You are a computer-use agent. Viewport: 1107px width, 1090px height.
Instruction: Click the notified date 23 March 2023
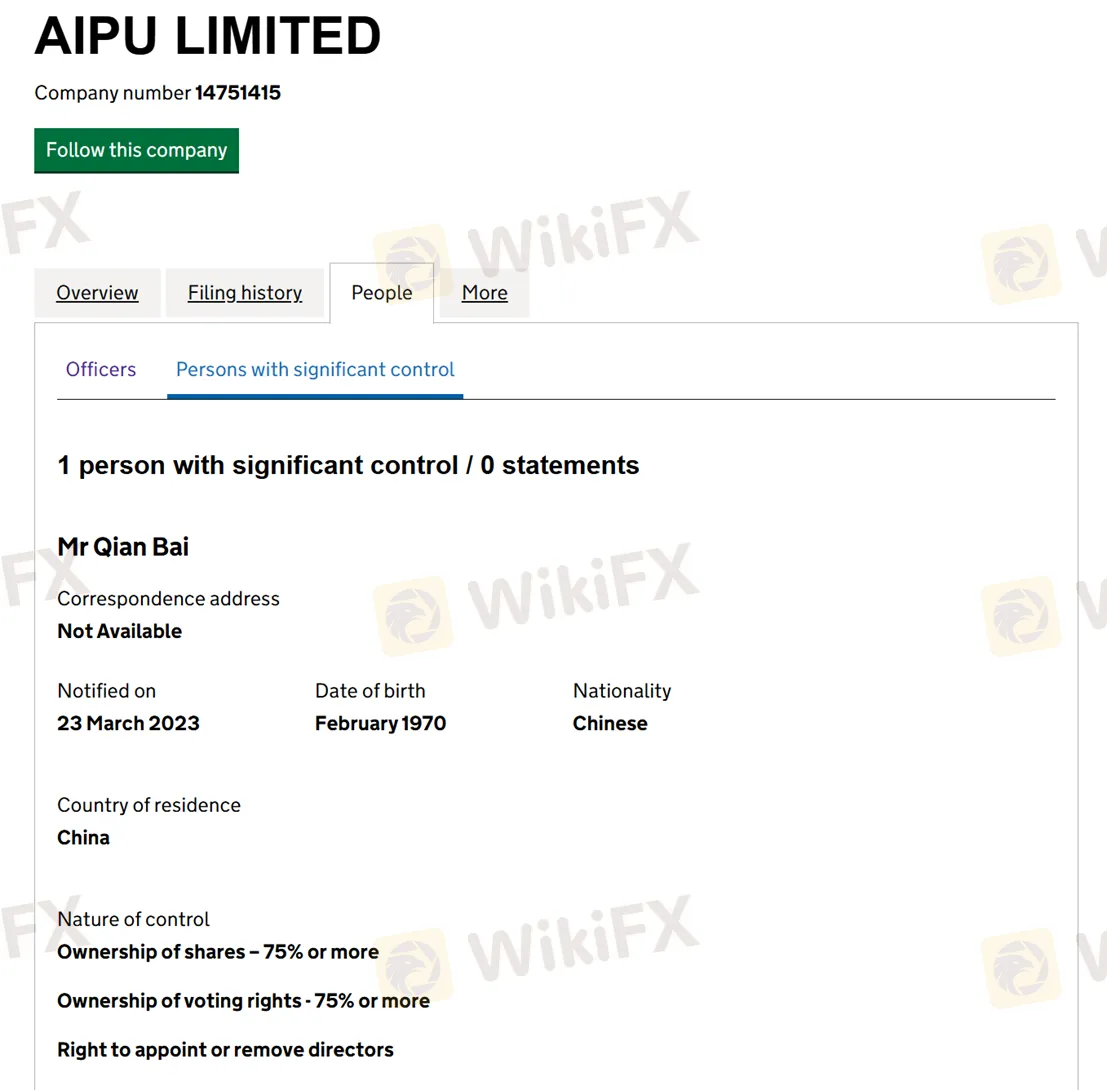click(x=128, y=723)
